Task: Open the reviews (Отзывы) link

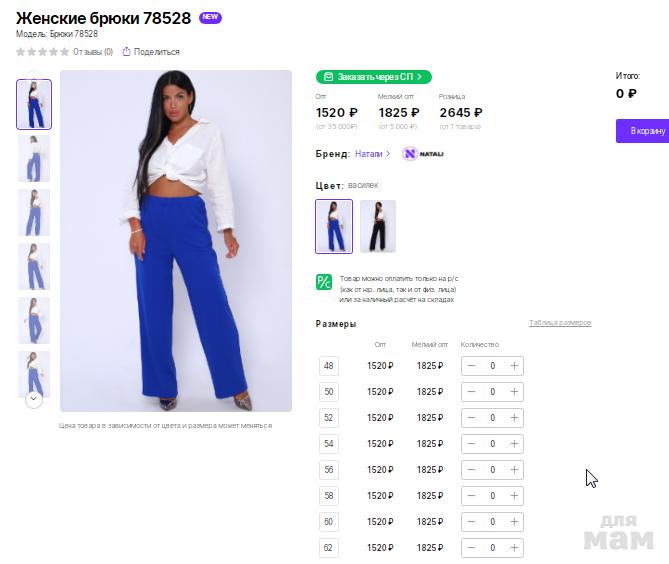Action: [x=93, y=52]
